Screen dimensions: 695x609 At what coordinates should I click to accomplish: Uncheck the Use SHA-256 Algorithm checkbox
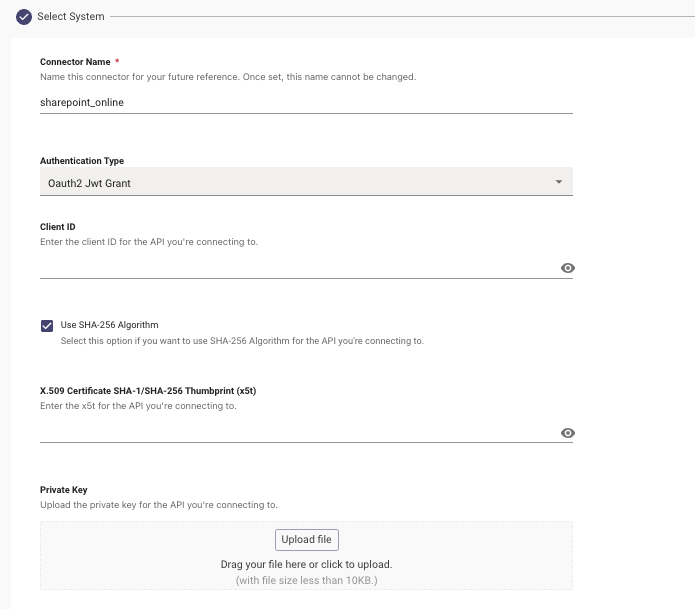click(x=47, y=326)
